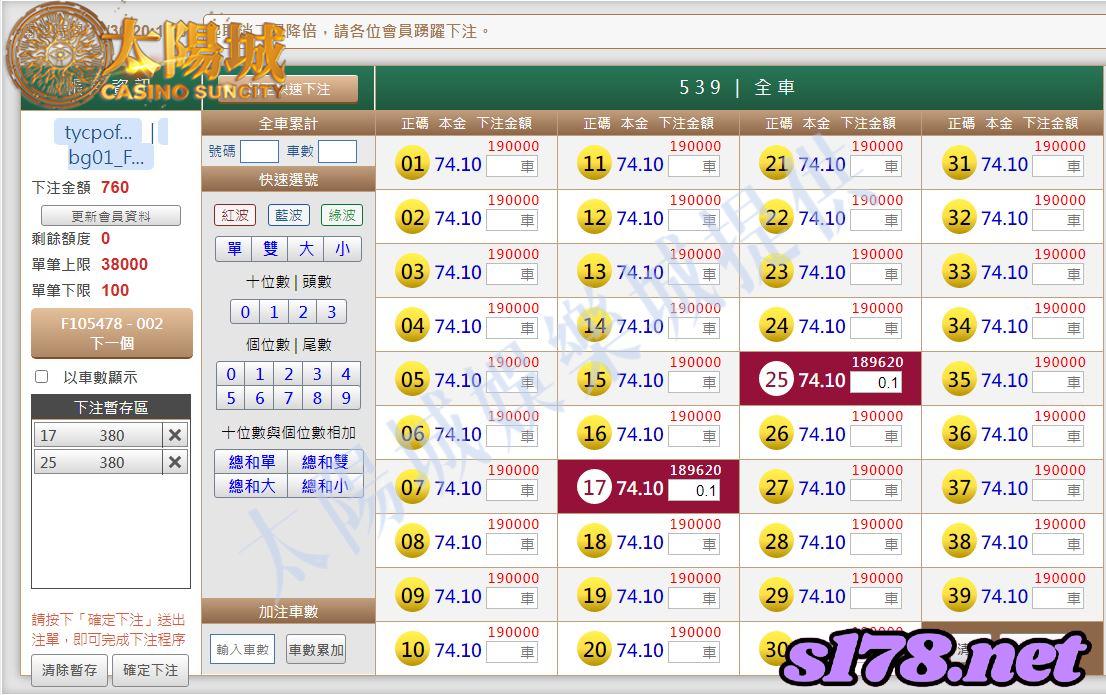
Task: Edit the 0.1 bet amount for number 25
Action: 876,382
